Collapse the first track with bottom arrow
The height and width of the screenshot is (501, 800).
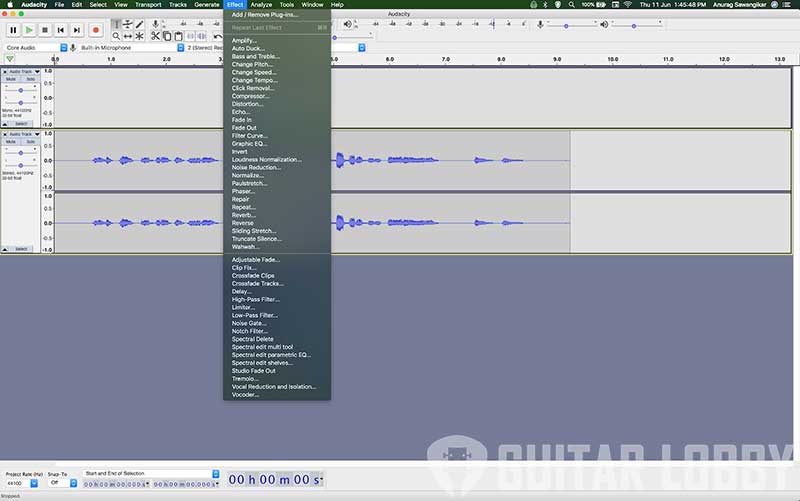[x=5, y=124]
